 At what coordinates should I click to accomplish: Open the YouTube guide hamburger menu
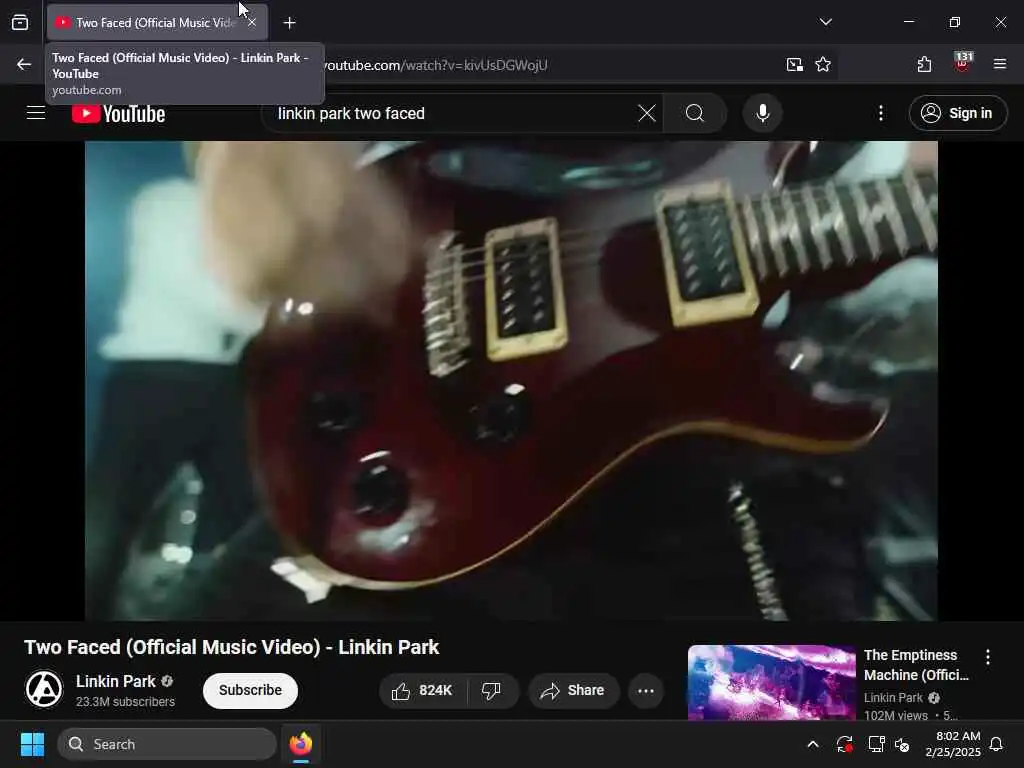point(36,113)
